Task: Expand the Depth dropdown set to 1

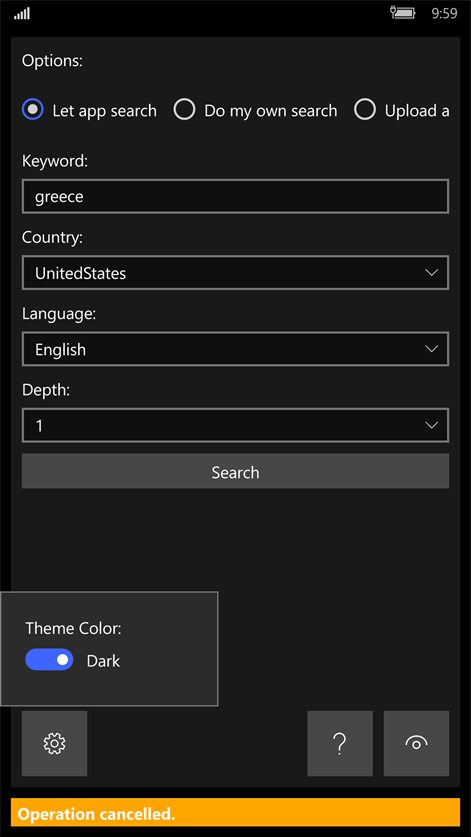Action: click(235, 425)
